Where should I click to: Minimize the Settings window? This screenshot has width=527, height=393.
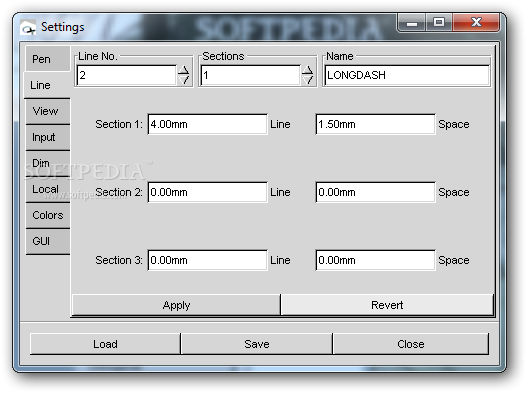pyautogui.click(x=412, y=23)
